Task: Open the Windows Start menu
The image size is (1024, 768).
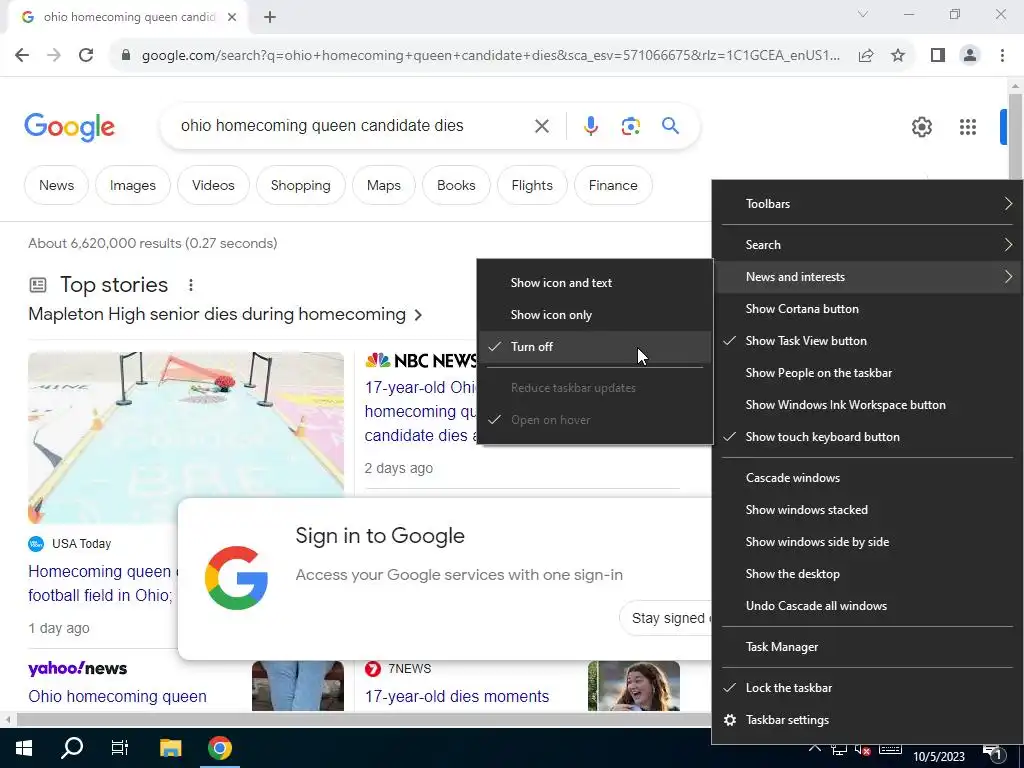Action: point(24,748)
